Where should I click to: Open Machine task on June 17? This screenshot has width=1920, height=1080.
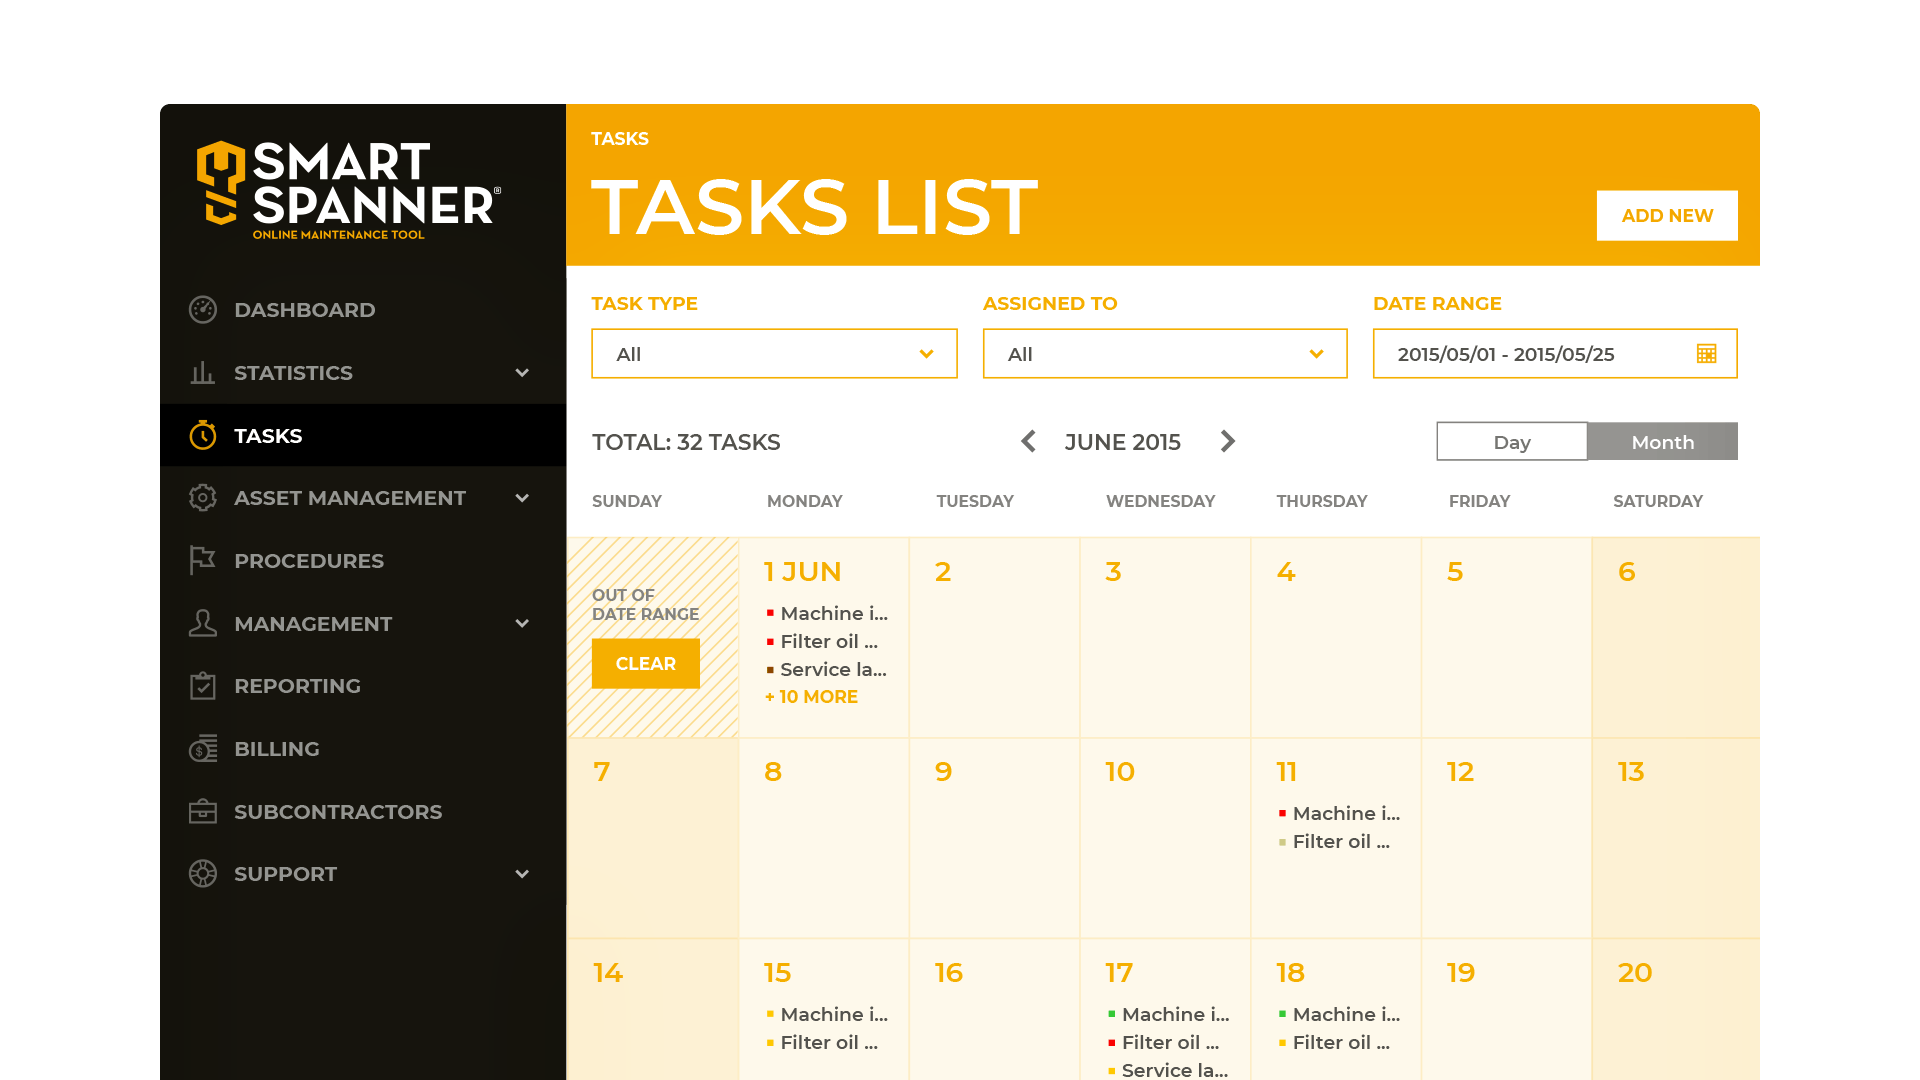click(x=1168, y=1014)
